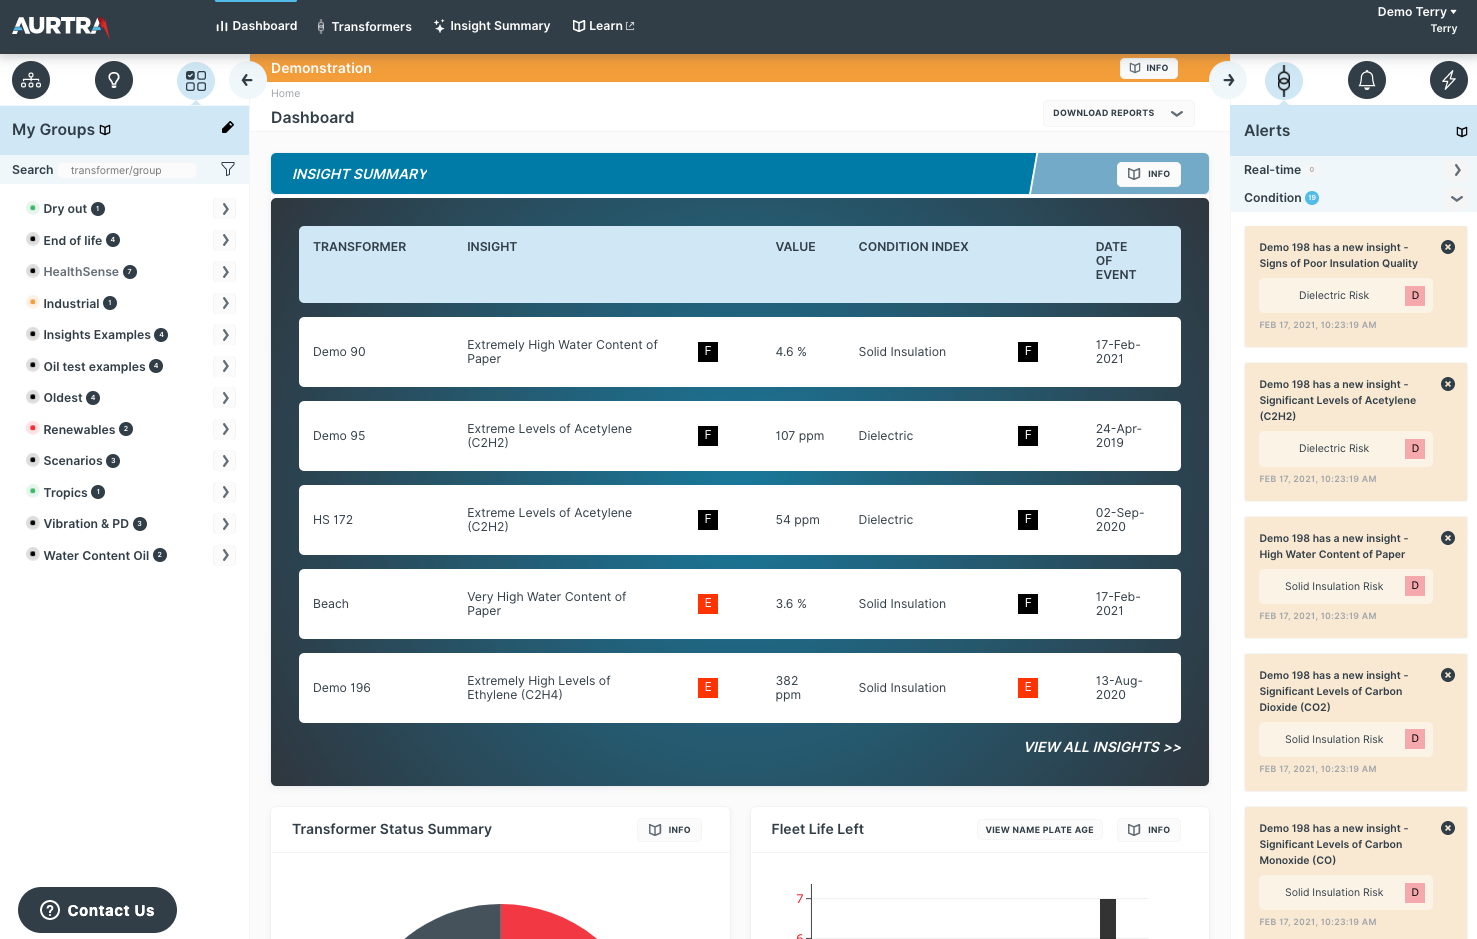Viewport: 1477px width, 939px height.
Task: Dismiss the High Water Content of Paper alert
Action: pyautogui.click(x=1448, y=538)
